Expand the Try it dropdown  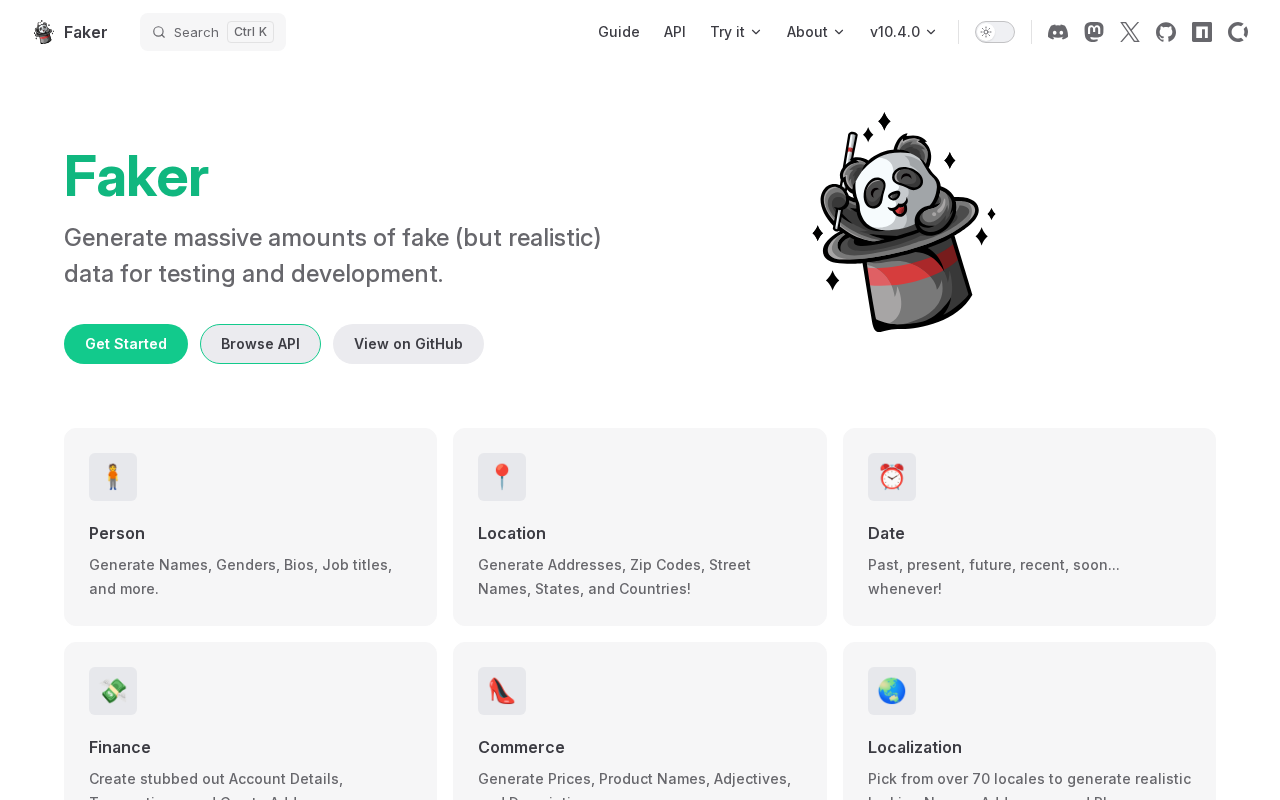tap(736, 32)
